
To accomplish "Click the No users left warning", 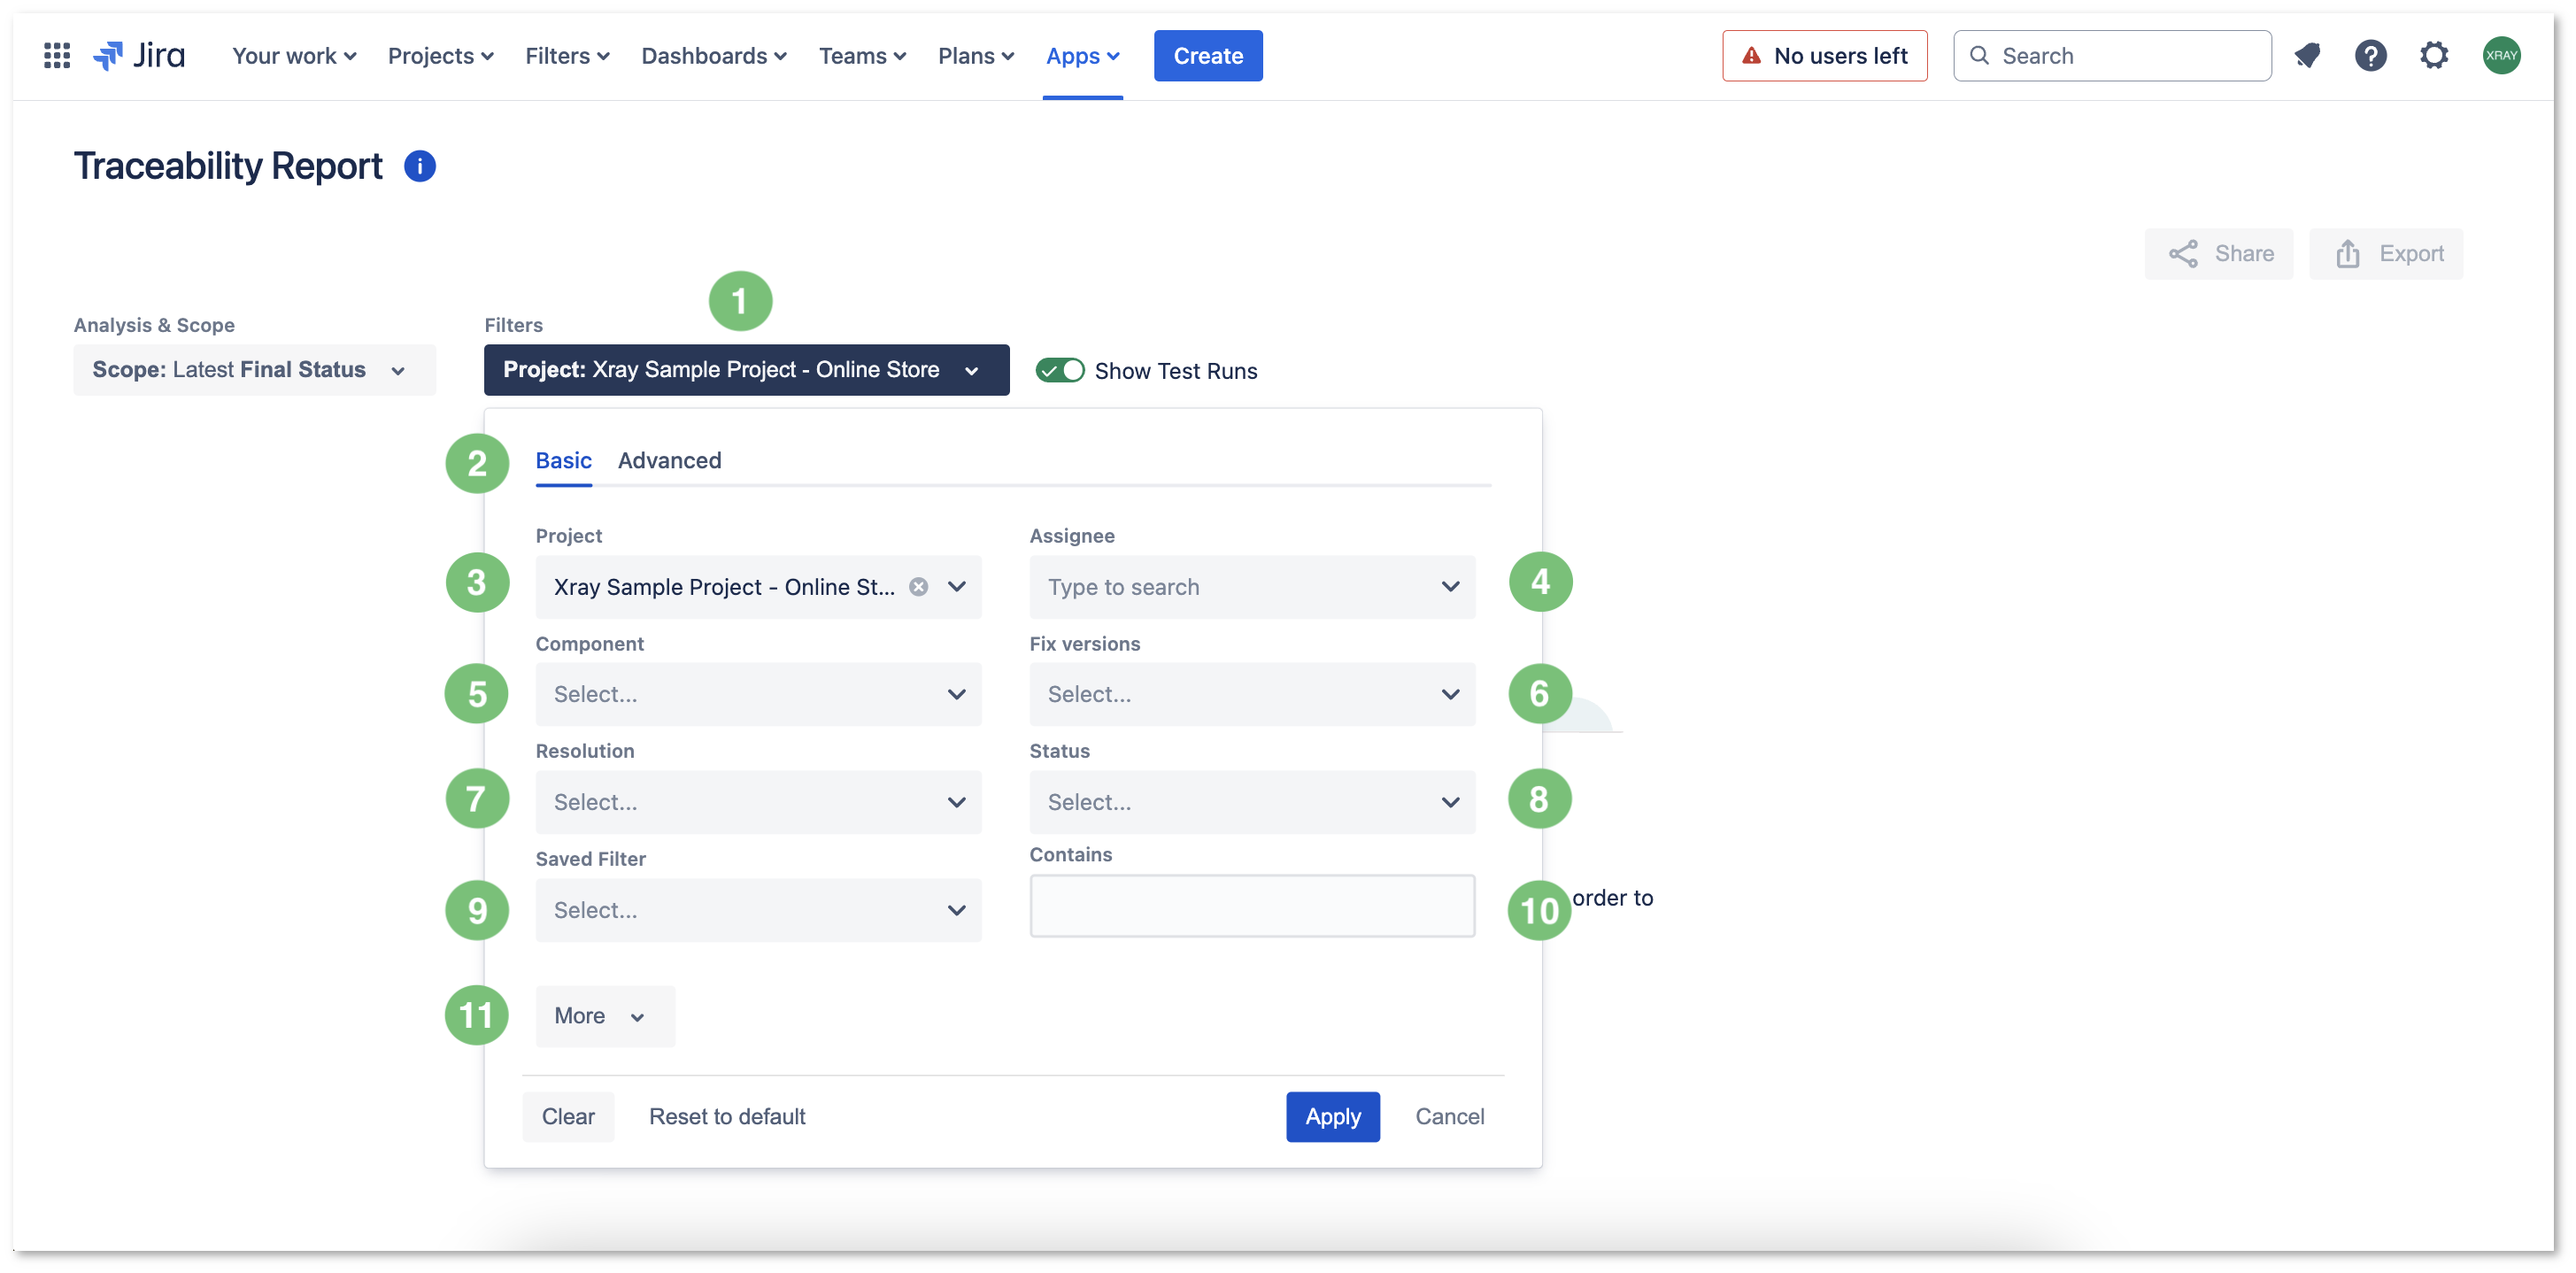I will pos(1824,56).
